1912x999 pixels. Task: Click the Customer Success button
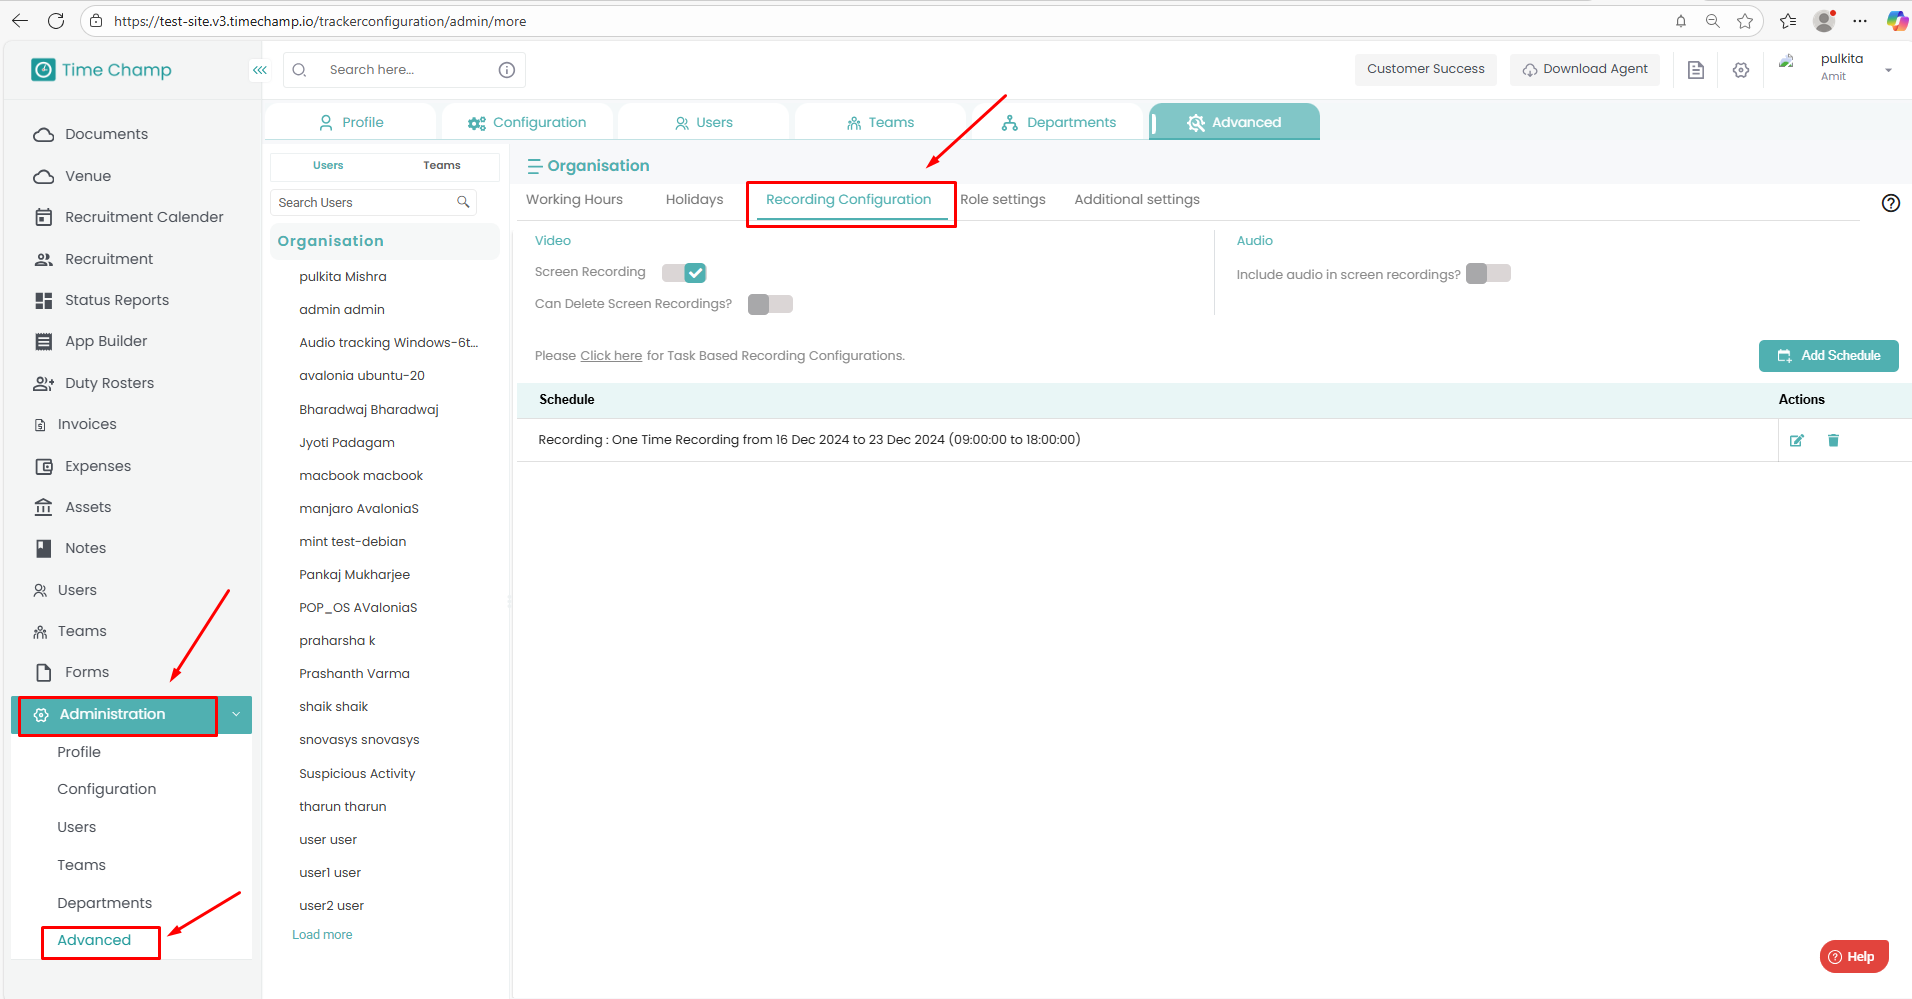click(1426, 70)
